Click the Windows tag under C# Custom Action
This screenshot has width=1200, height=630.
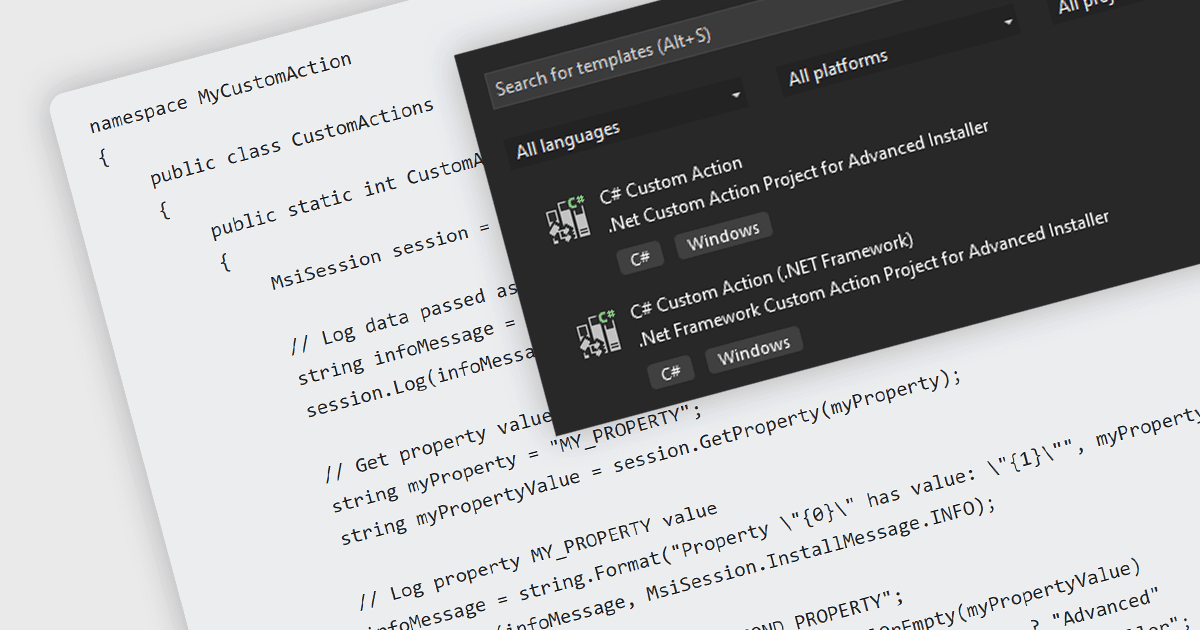click(723, 234)
